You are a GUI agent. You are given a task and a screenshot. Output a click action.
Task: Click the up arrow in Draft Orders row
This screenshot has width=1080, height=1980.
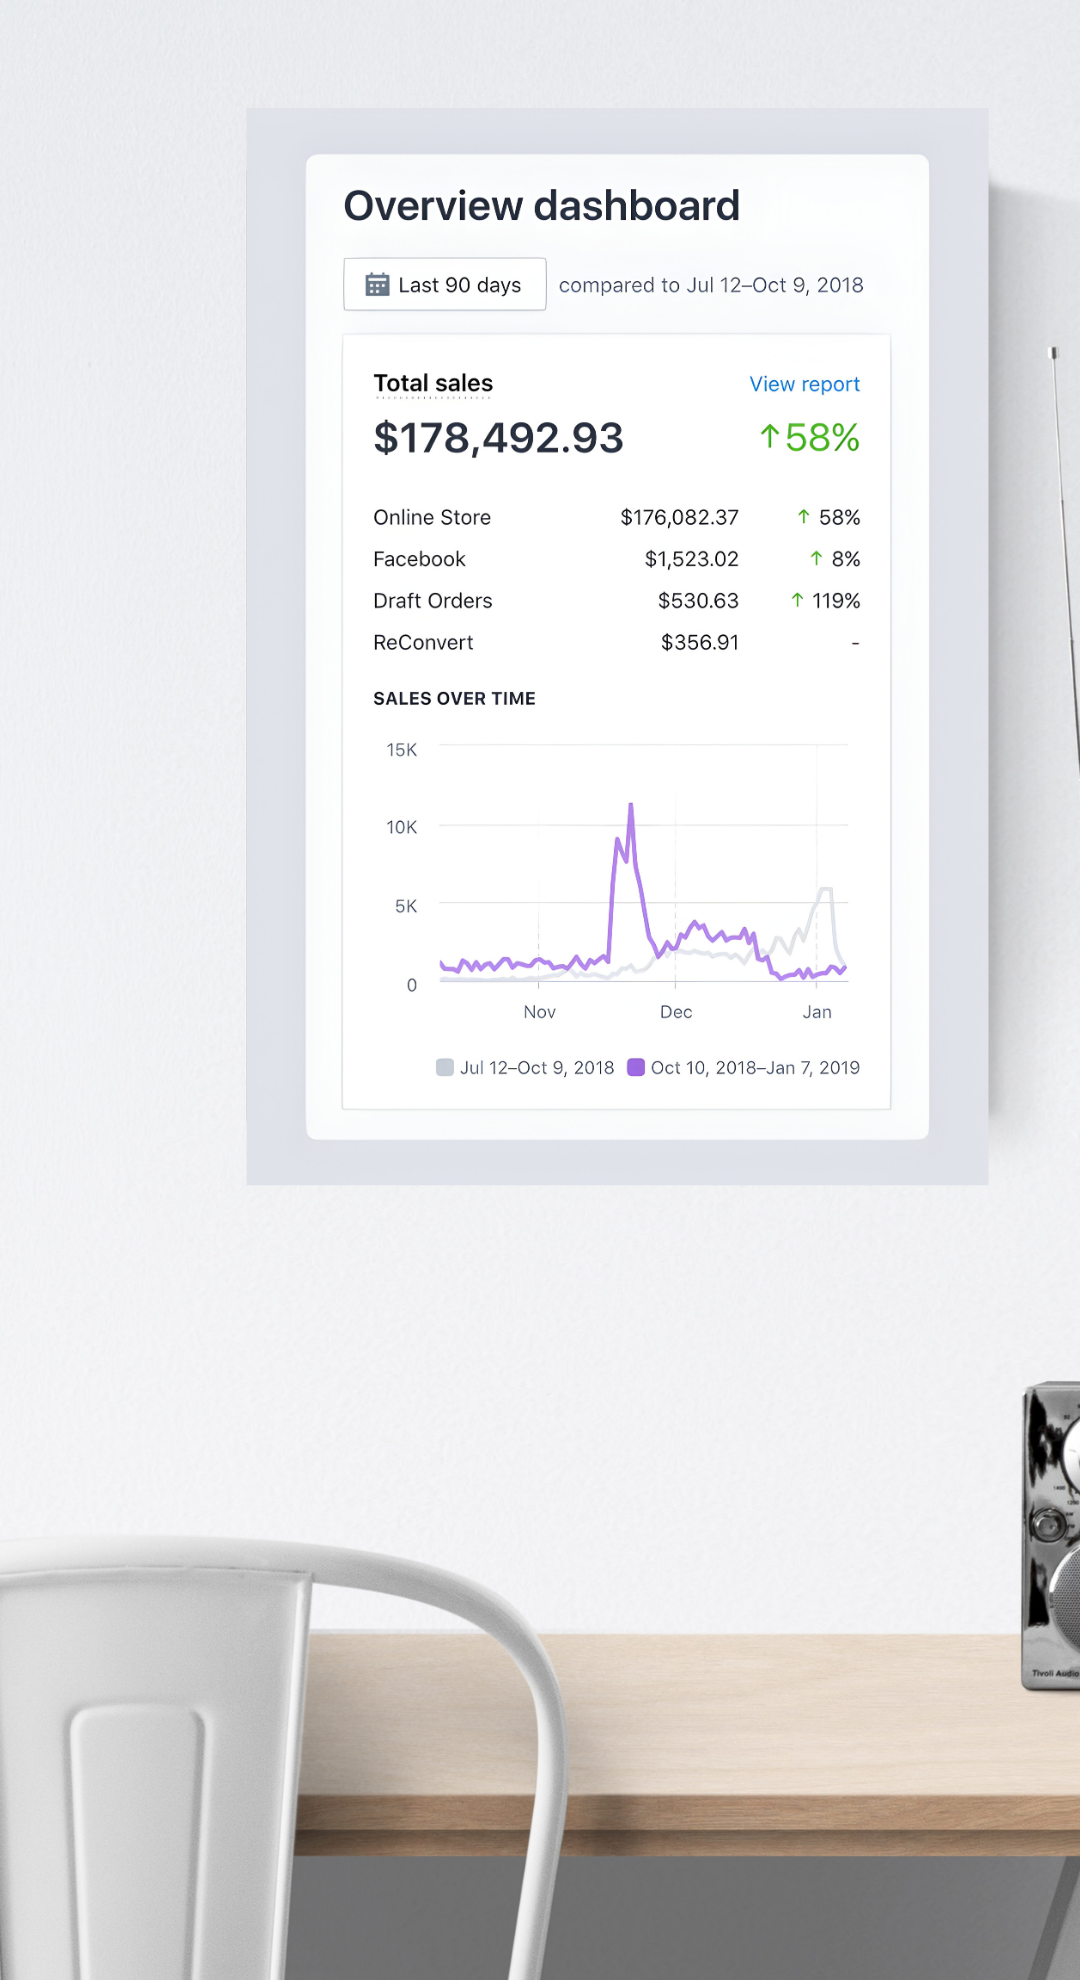[797, 601]
